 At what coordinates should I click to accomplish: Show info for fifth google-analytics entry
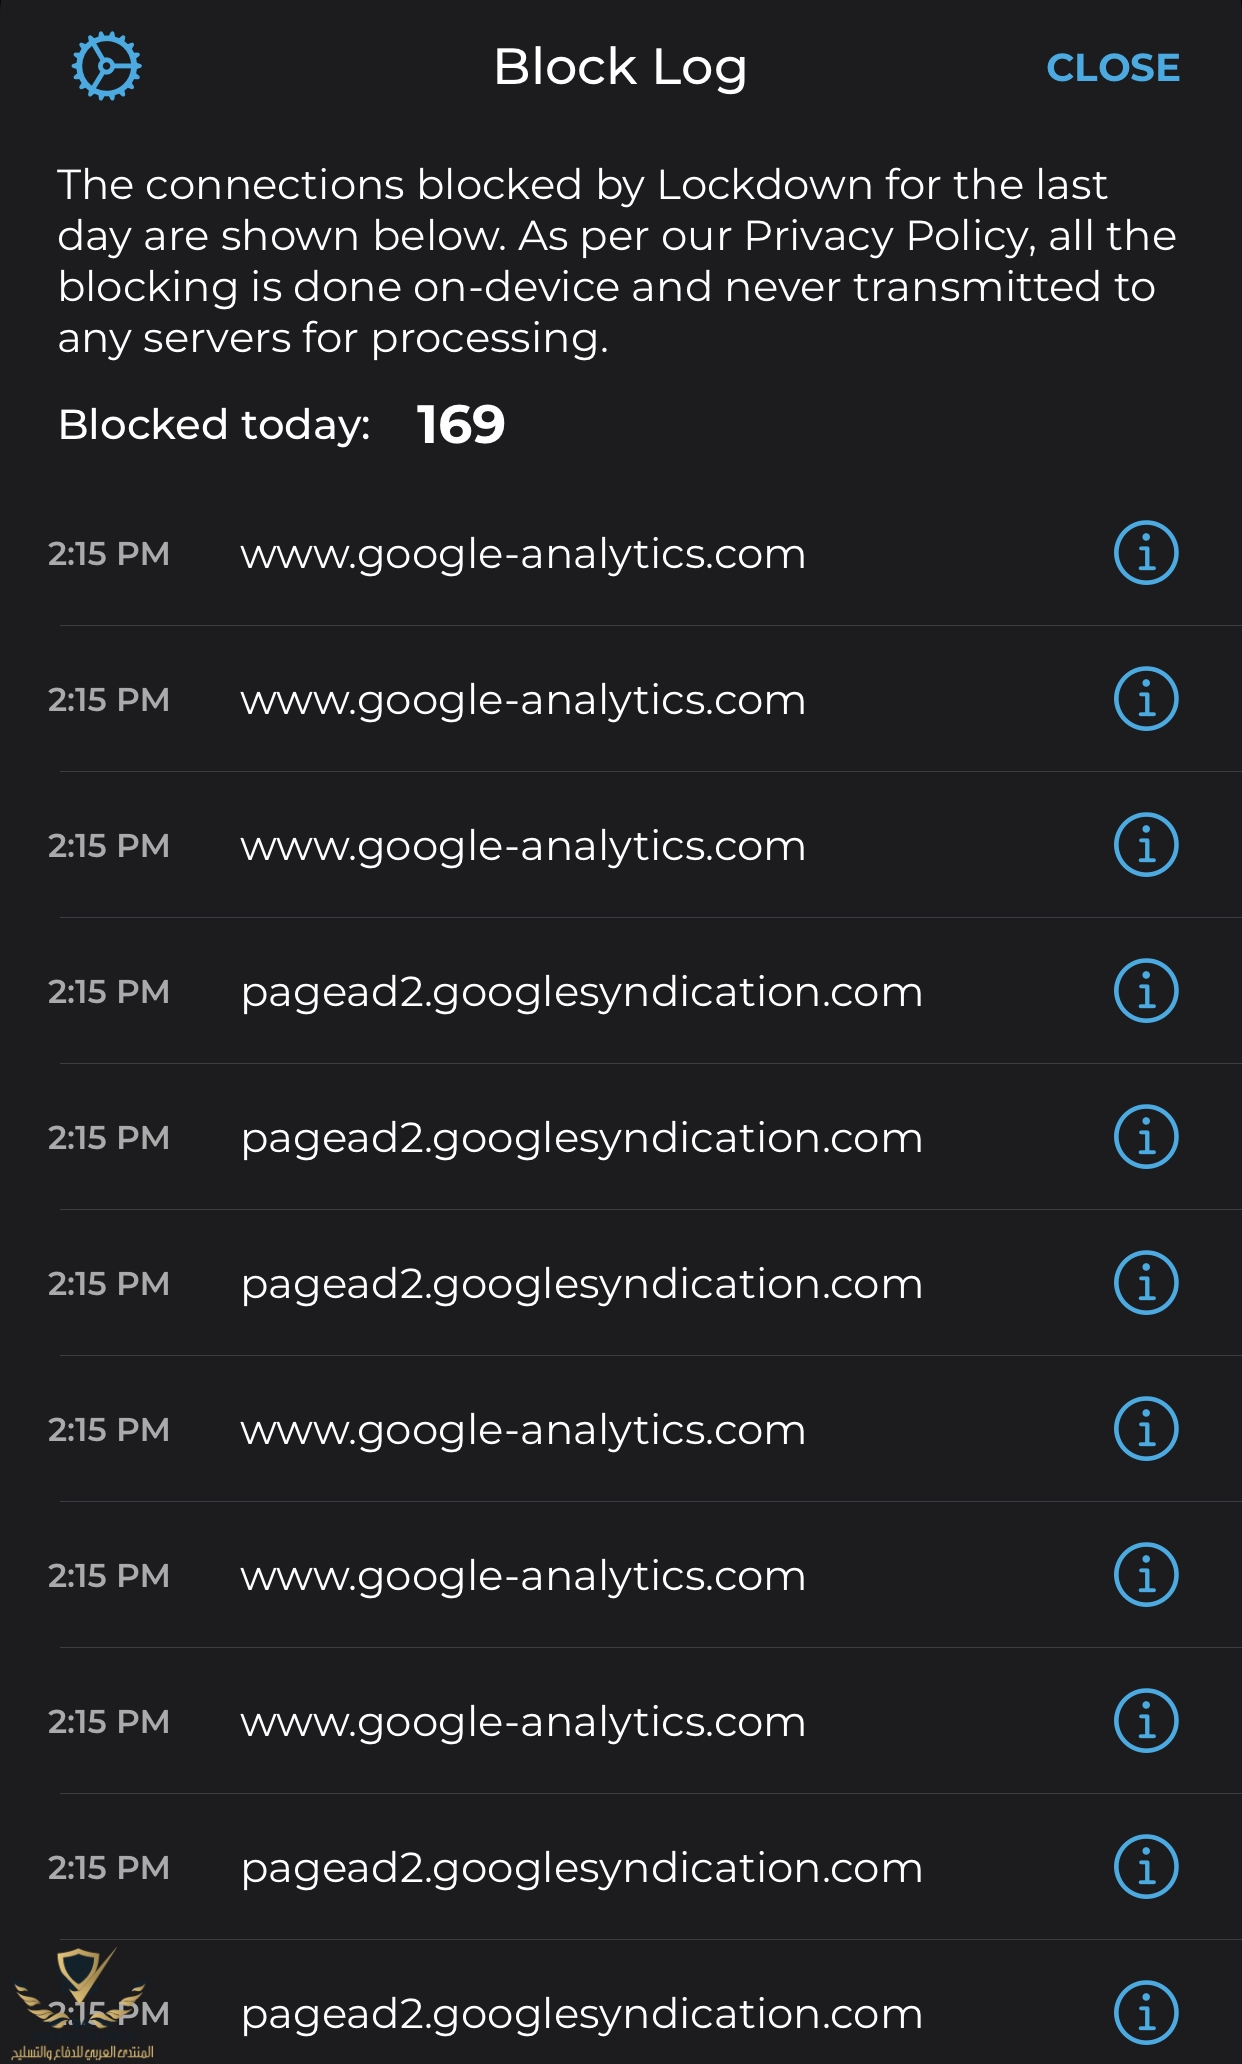coord(1146,1575)
